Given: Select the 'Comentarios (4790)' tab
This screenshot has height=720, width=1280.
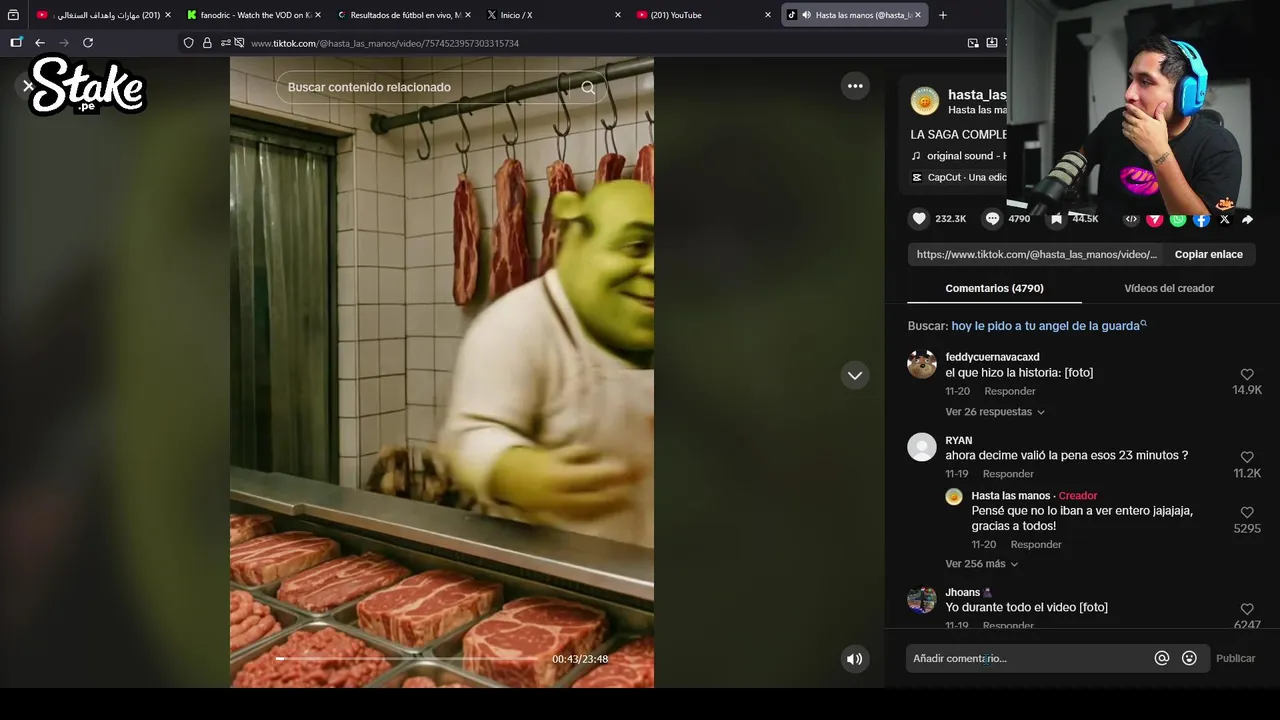Looking at the screenshot, I should [994, 288].
